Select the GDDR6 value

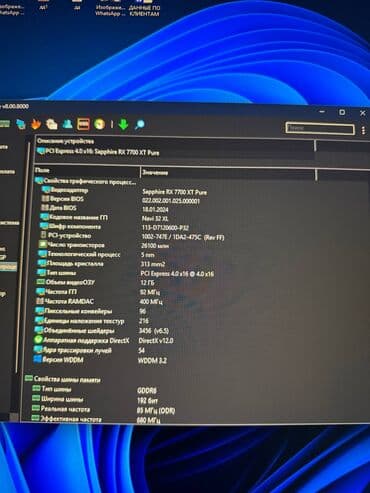[x=147, y=390]
